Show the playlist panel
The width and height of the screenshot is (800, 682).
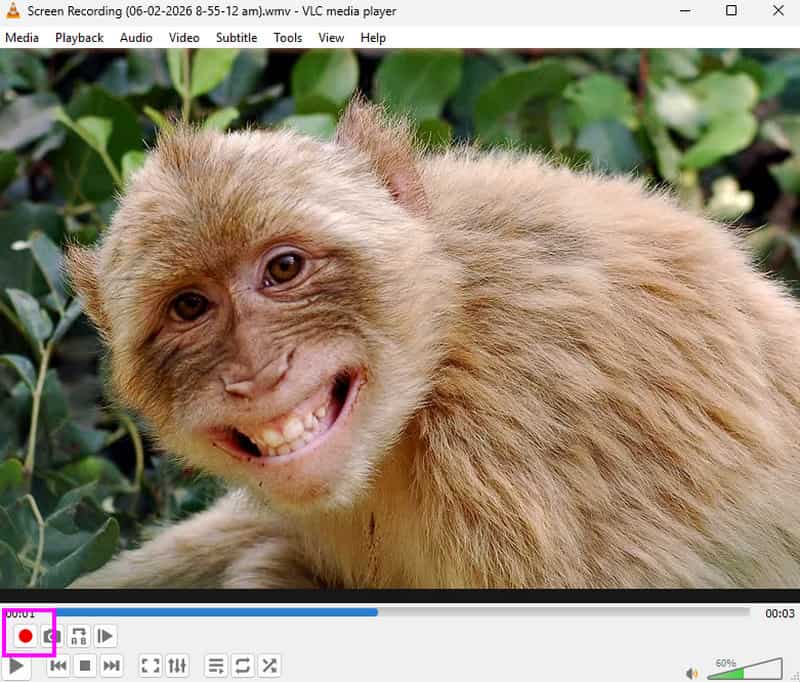coord(216,666)
